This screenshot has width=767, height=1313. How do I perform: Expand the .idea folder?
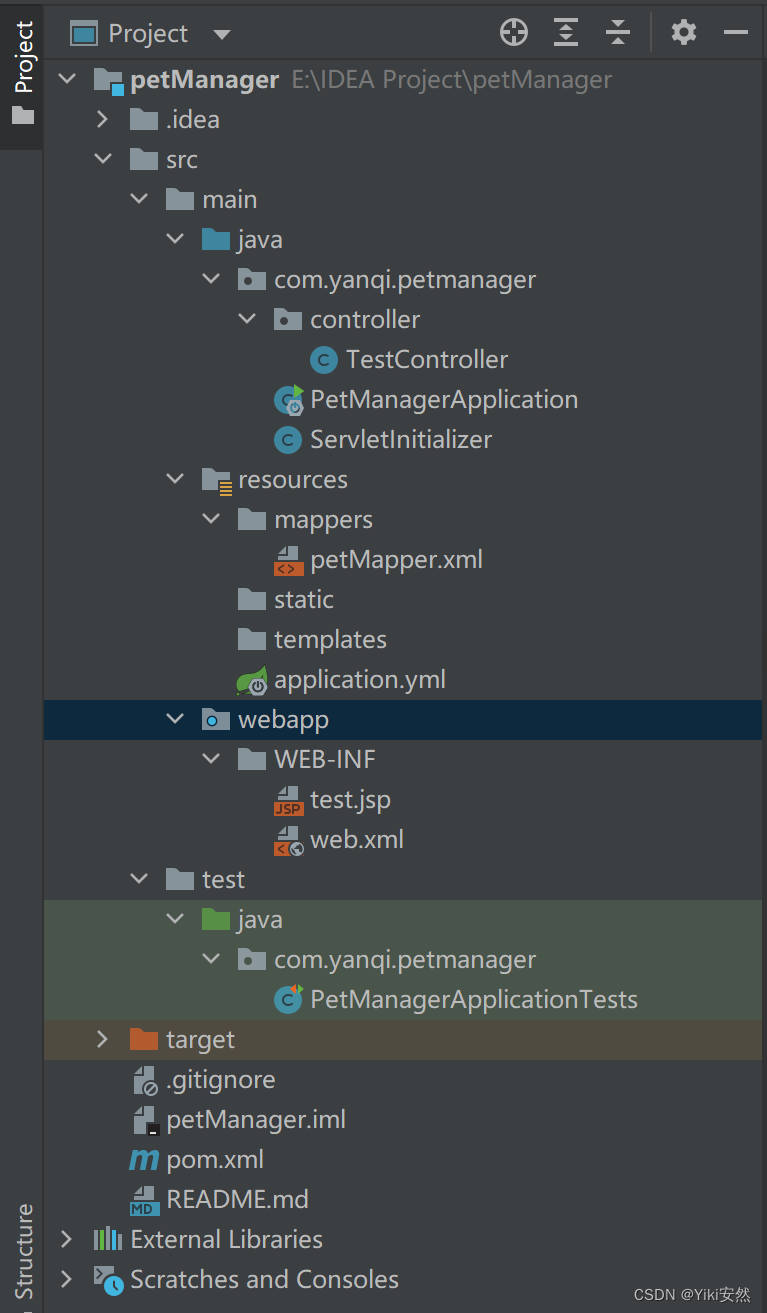point(102,119)
